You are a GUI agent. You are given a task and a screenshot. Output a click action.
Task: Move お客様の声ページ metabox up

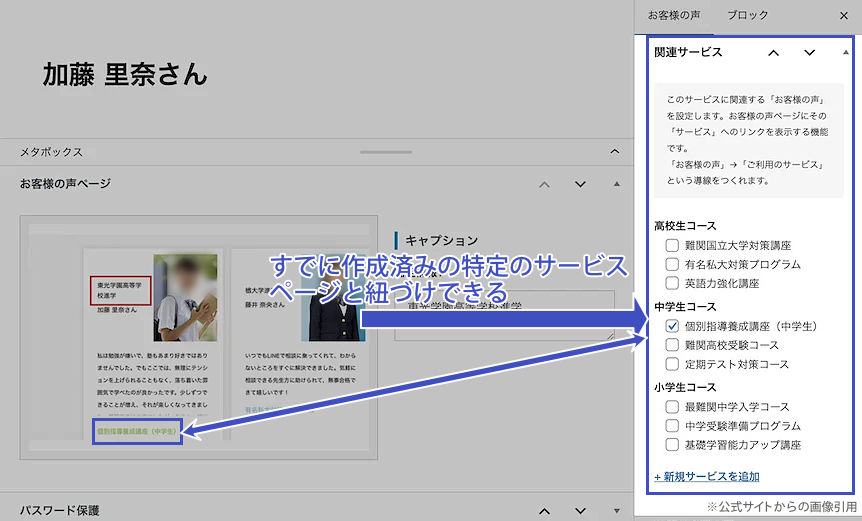point(544,184)
